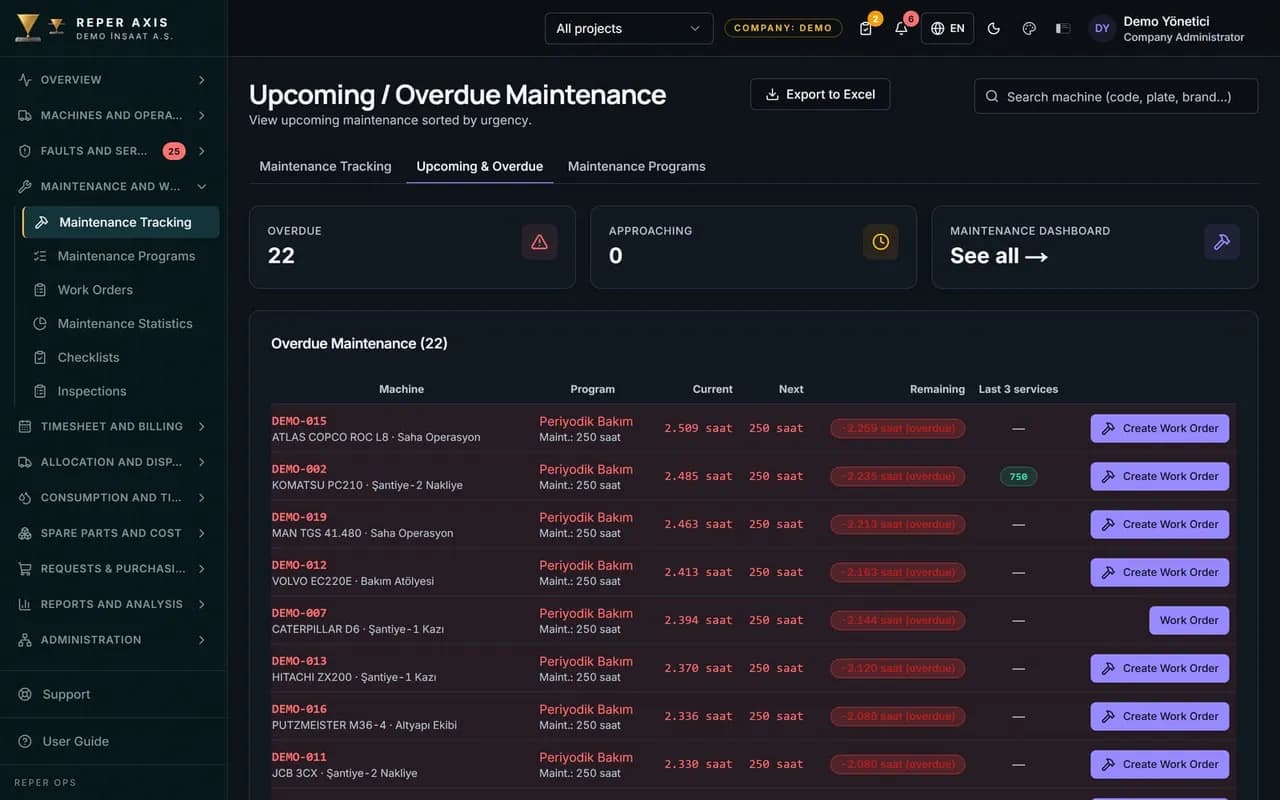Focus the Search machine input field
This screenshot has height=800, width=1280.
pos(1116,96)
